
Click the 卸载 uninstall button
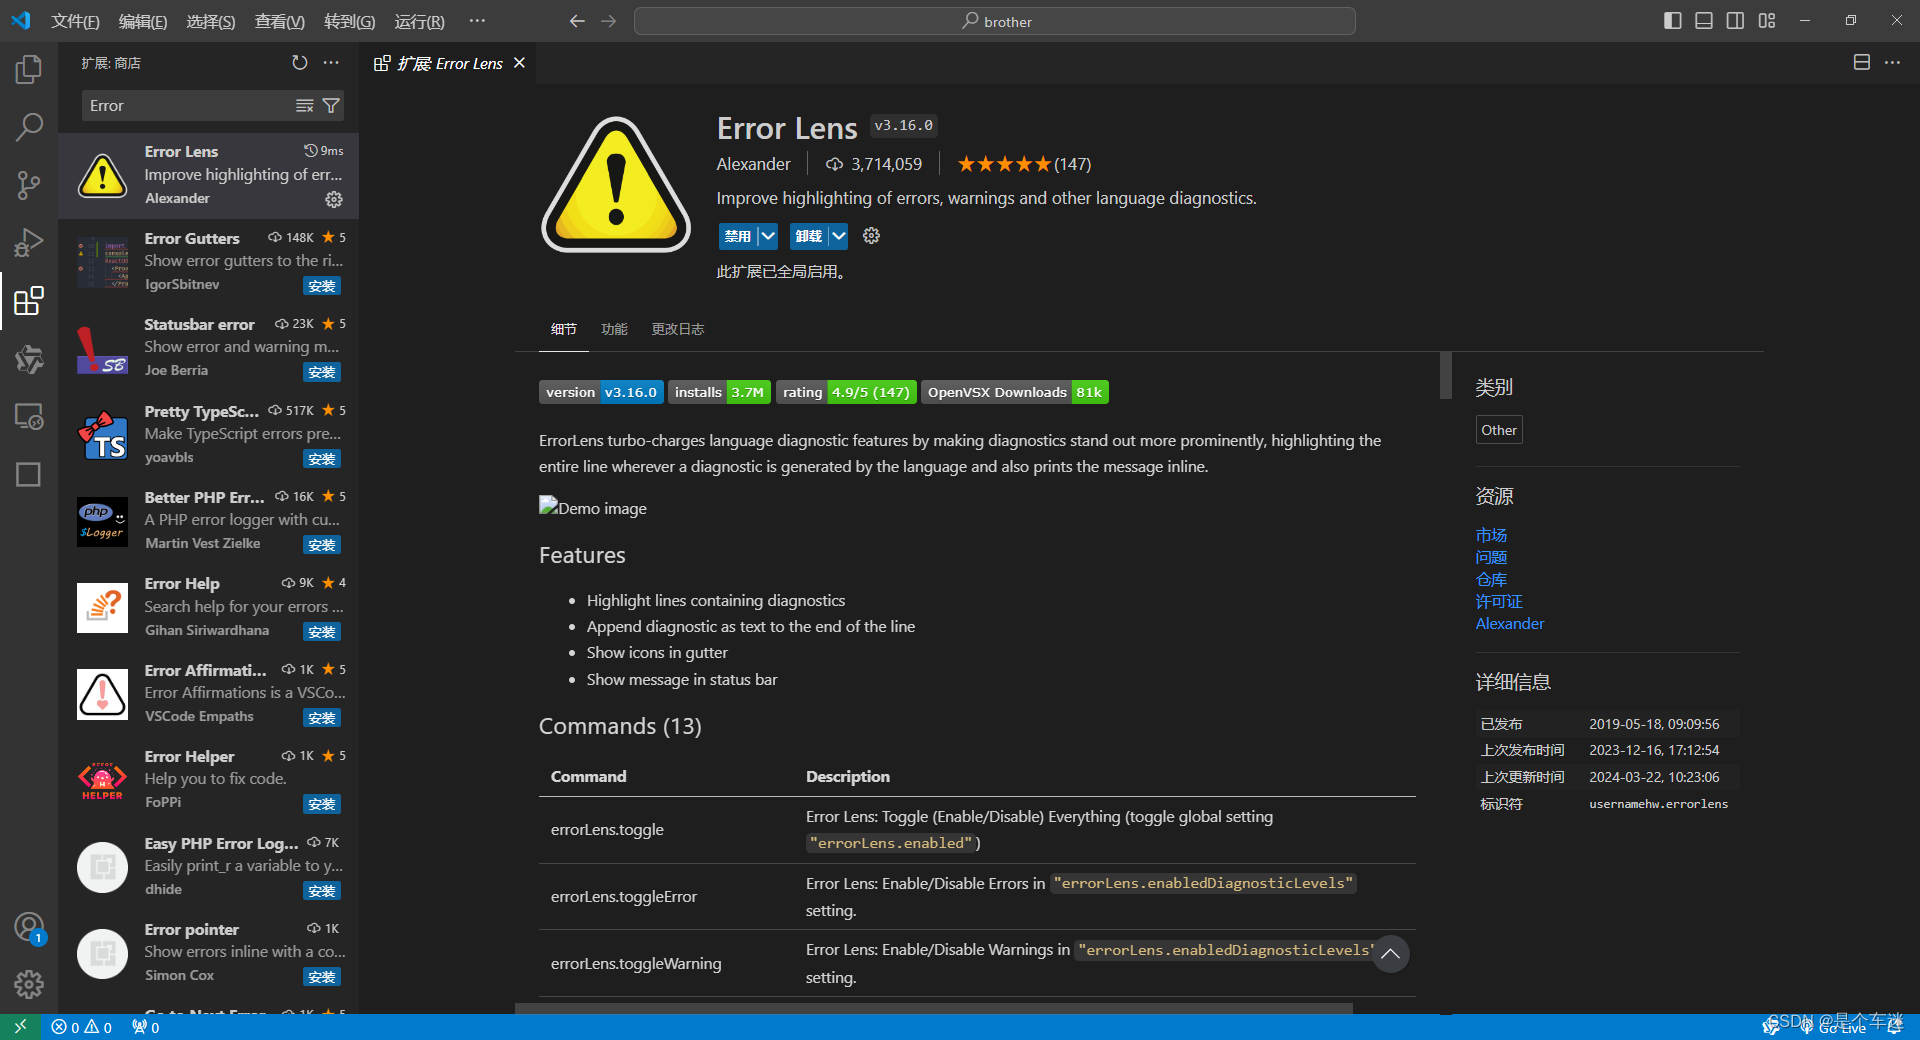(809, 236)
